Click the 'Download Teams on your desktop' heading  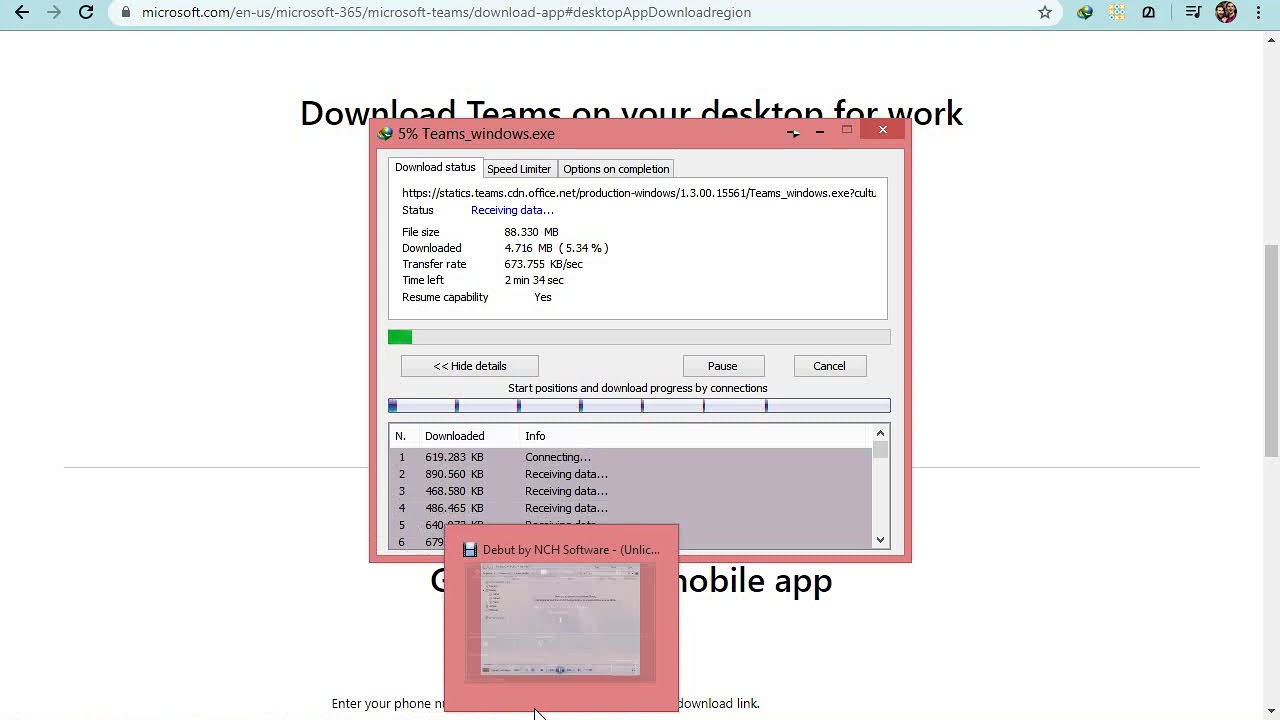(x=631, y=112)
